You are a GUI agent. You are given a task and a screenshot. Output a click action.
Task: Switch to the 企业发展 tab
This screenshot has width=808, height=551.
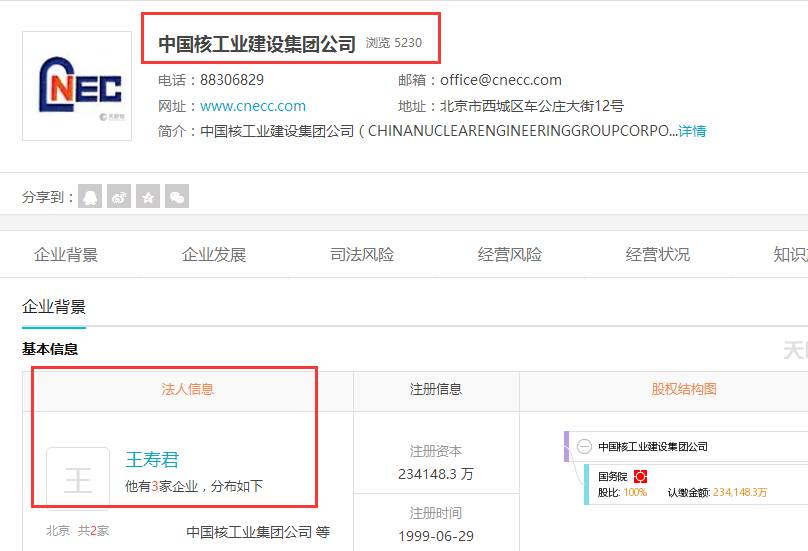[214, 254]
